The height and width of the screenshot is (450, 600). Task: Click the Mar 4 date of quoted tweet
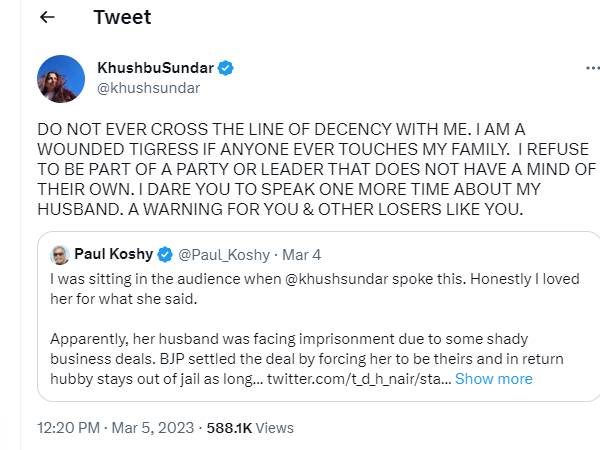tap(302, 254)
